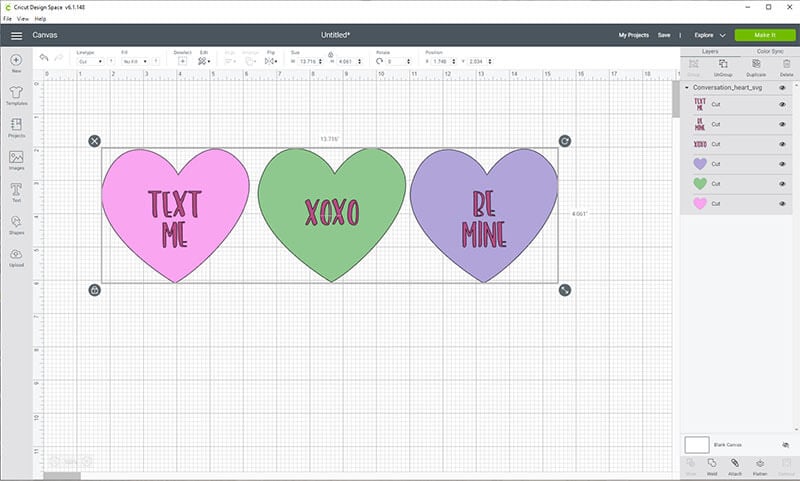Viewport: 800px width, 481px height.
Task: Click the green Make It button
Action: [x=764, y=35]
